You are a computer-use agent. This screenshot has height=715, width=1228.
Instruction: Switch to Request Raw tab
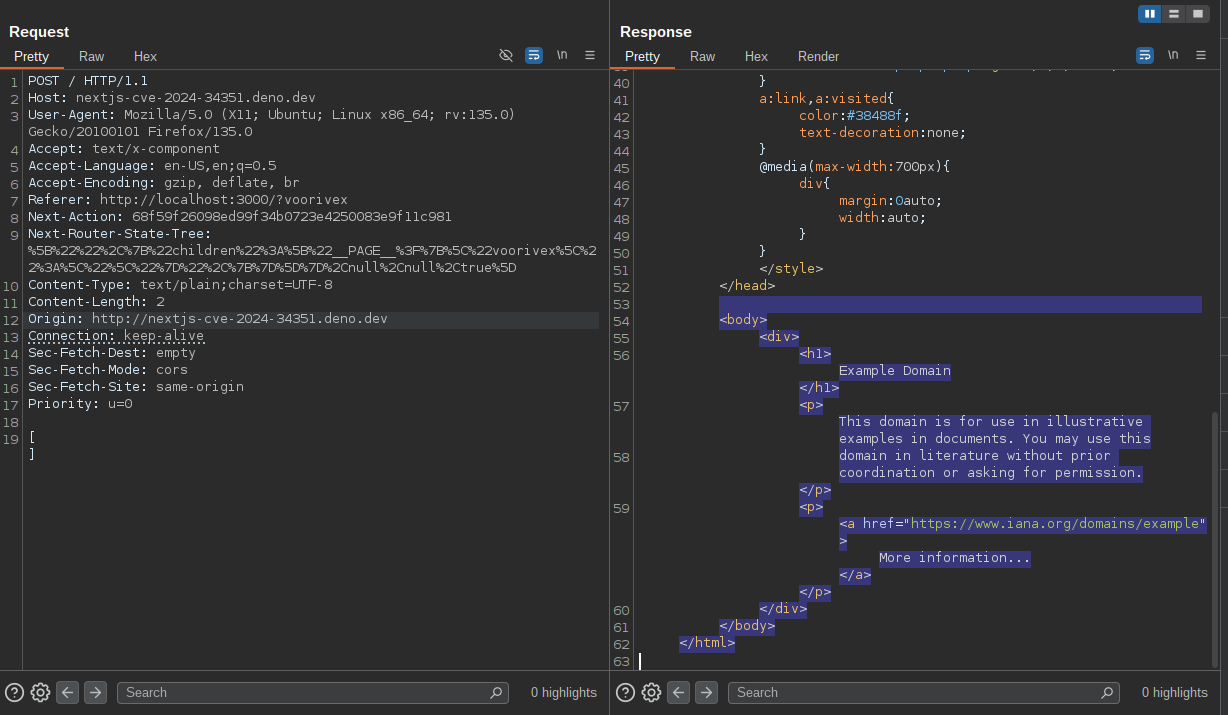click(91, 57)
